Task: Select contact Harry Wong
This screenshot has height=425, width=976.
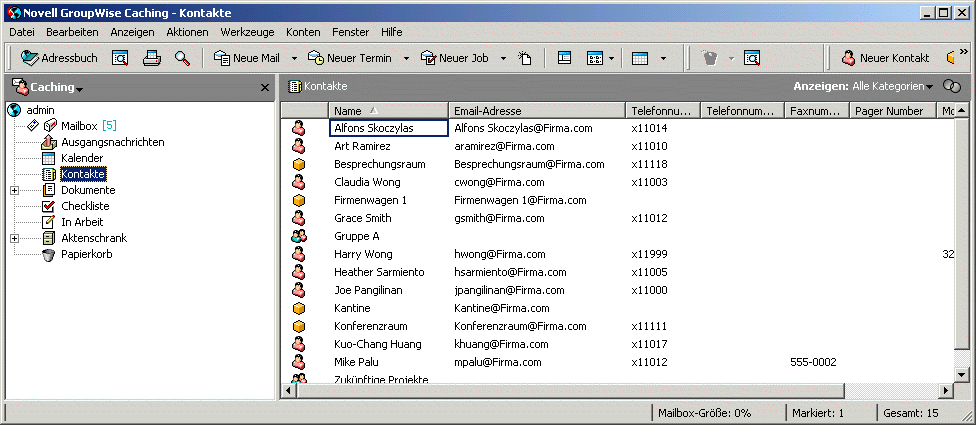Action: tap(363, 254)
